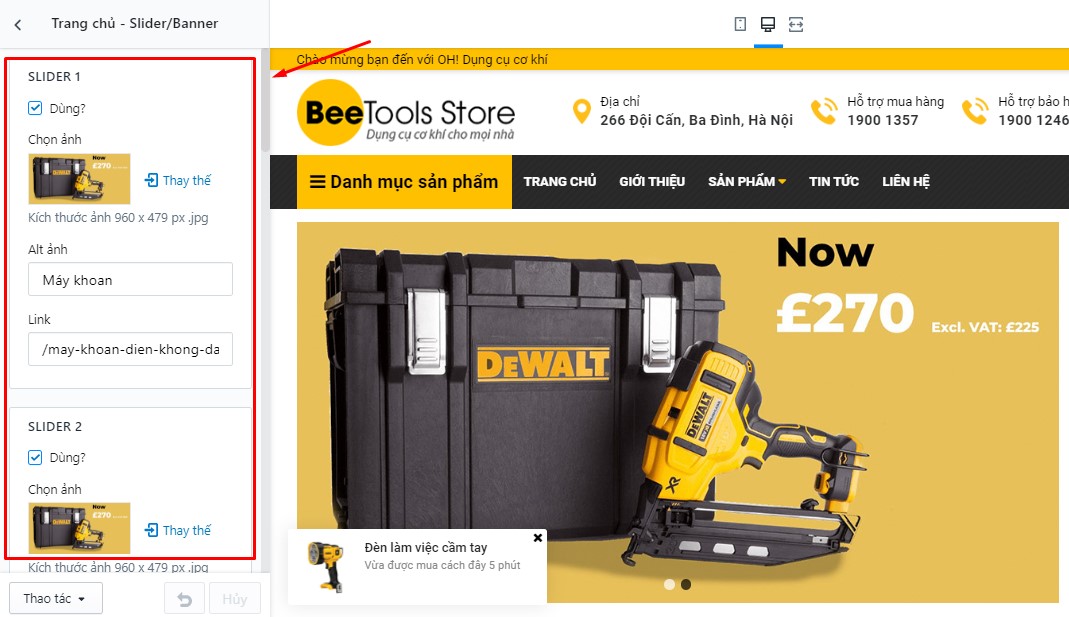Select the desktop preview icon
This screenshot has width=1069, height=617.
point(768,25)
